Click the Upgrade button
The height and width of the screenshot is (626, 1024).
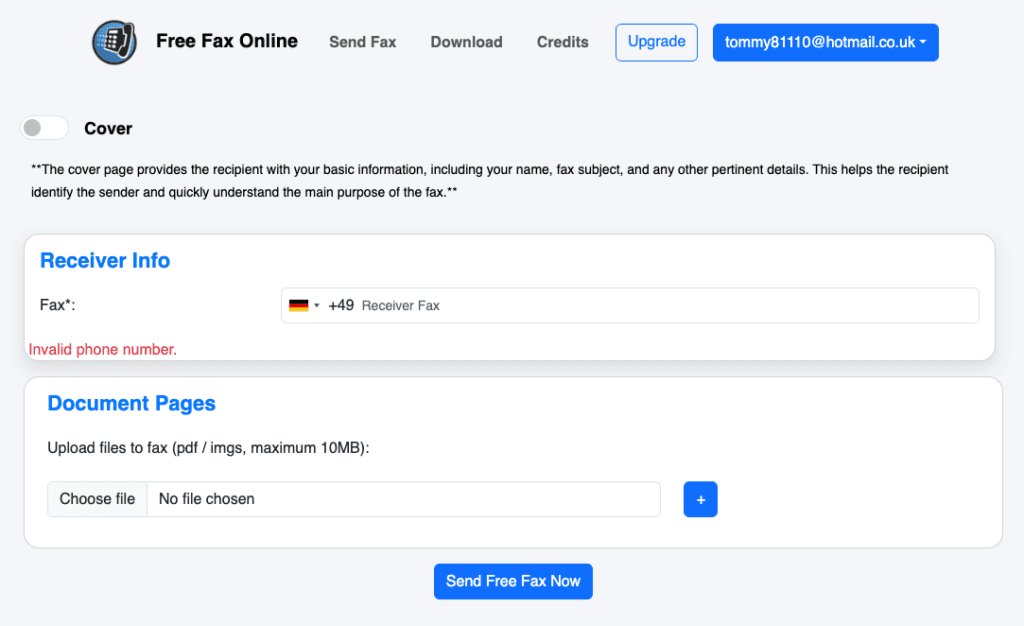coord(656,42)
